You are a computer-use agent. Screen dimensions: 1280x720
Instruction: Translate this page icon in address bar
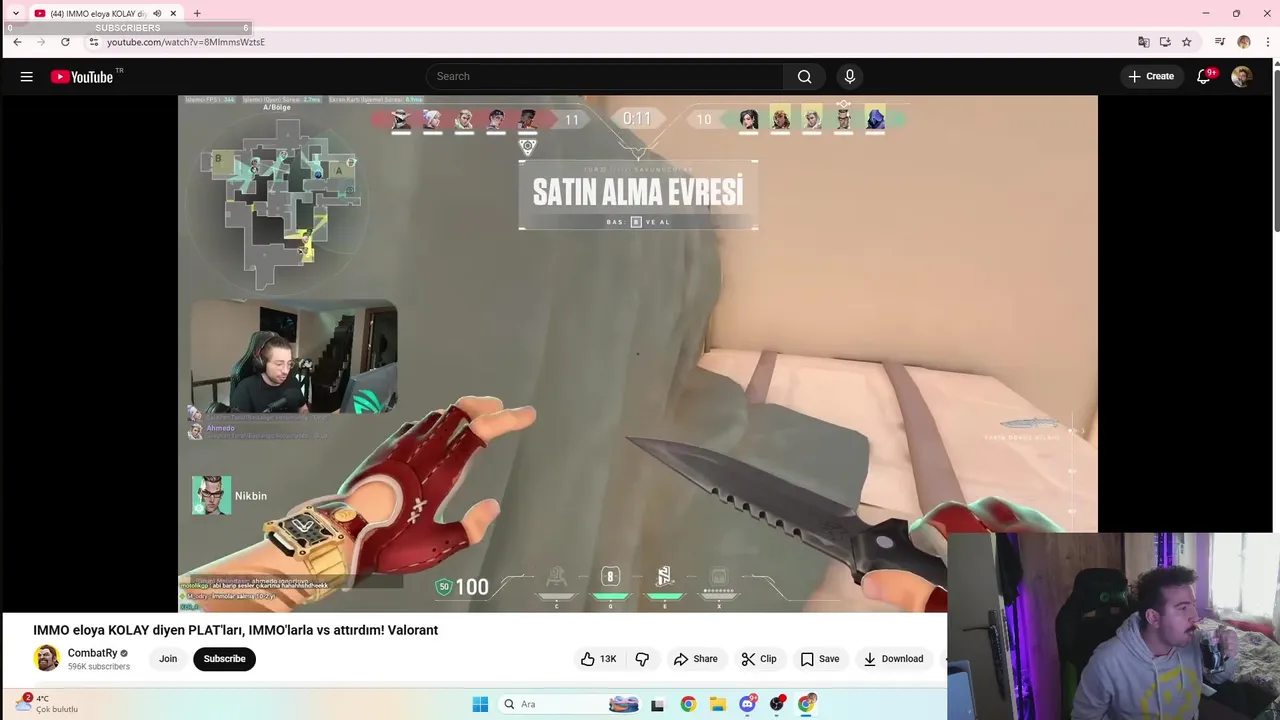(x=1143, y=42)
